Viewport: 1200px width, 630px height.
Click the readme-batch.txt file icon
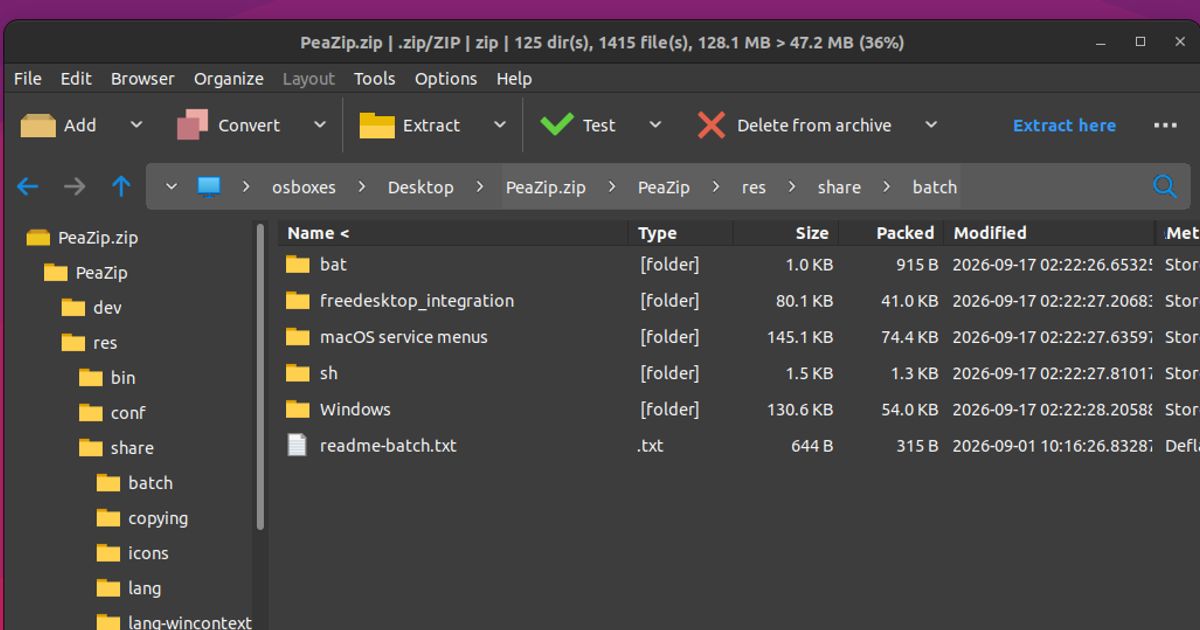coord(297,445)
